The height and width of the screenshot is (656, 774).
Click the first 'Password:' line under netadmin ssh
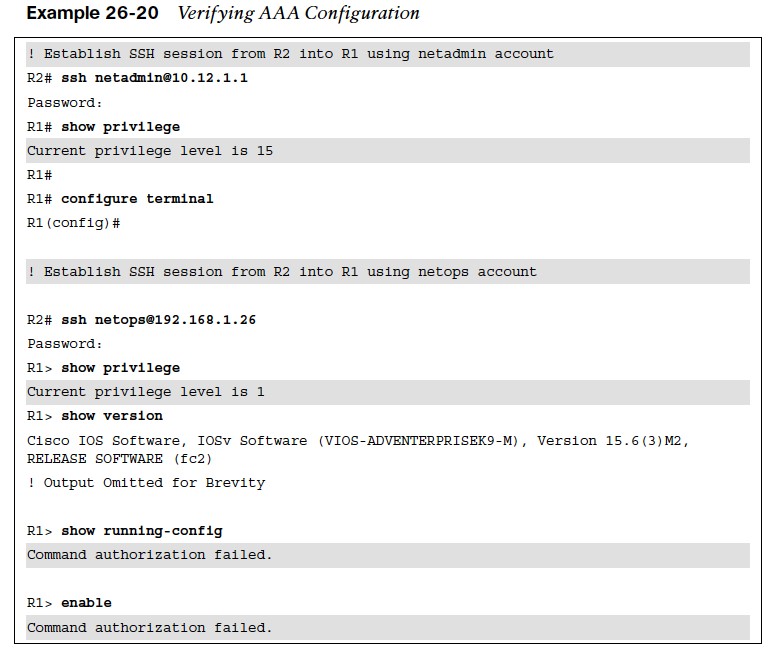click(x=65, y=103)
